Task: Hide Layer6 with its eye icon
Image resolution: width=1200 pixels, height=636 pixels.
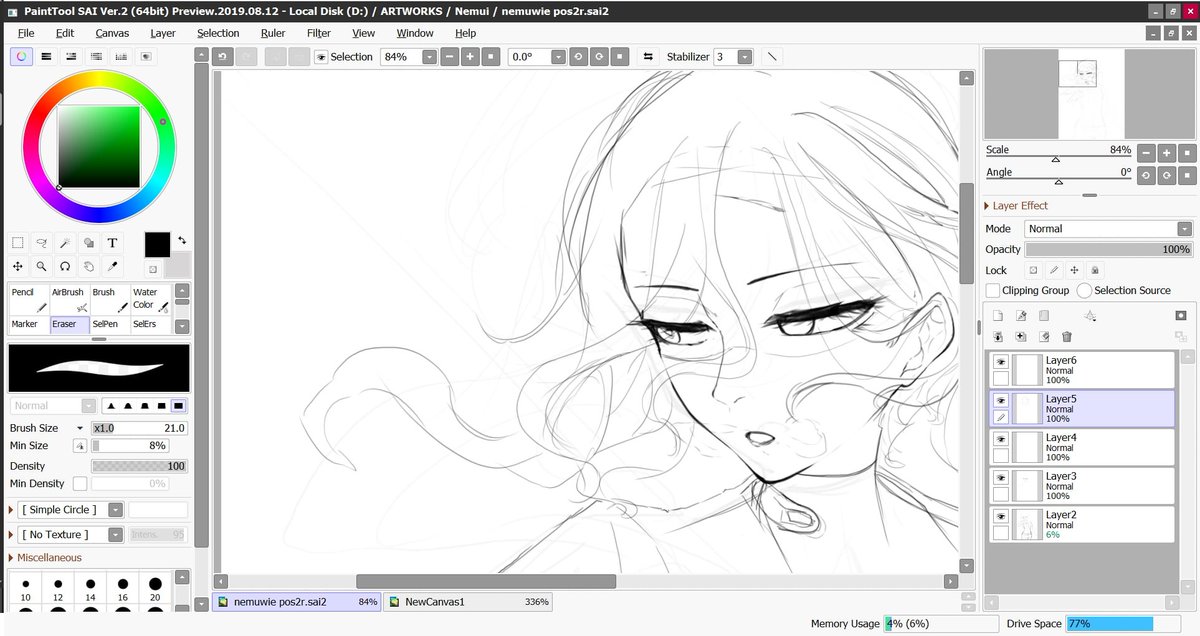Action: (x=1000, y=363)
